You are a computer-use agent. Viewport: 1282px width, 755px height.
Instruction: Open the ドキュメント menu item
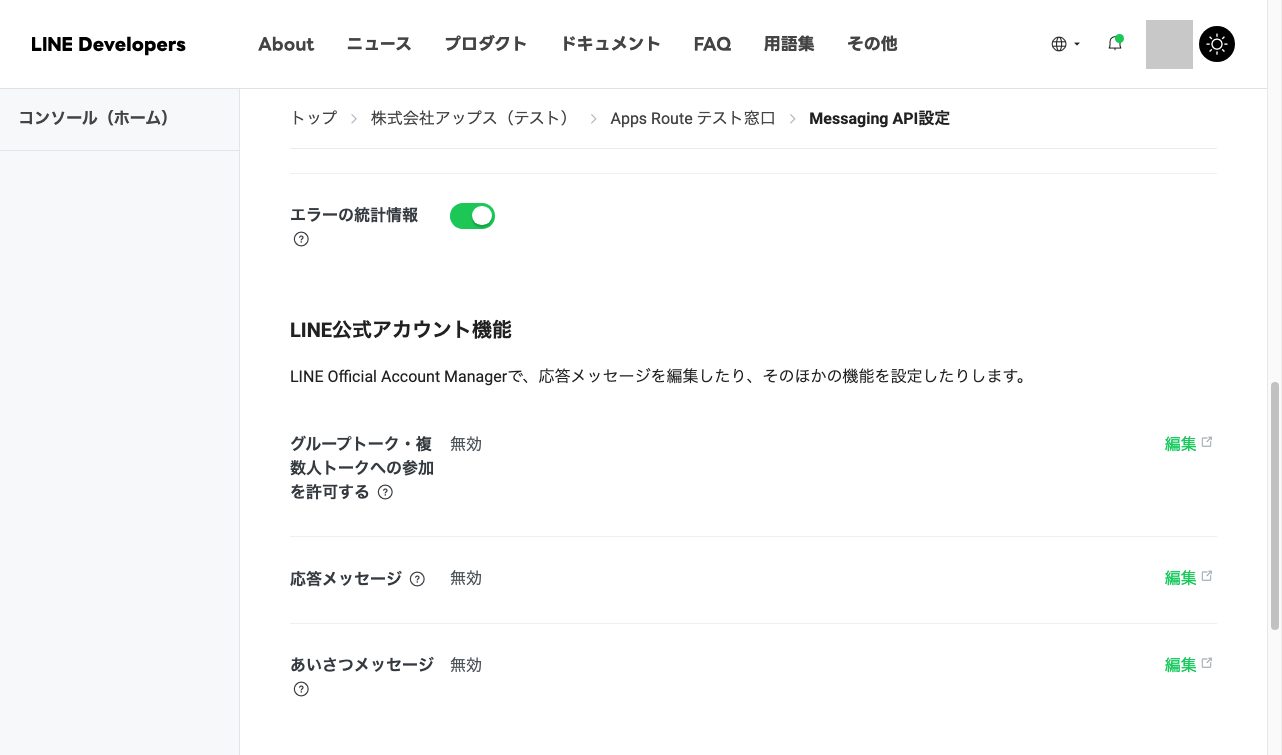pyautogui.click(x=610, y=44)
